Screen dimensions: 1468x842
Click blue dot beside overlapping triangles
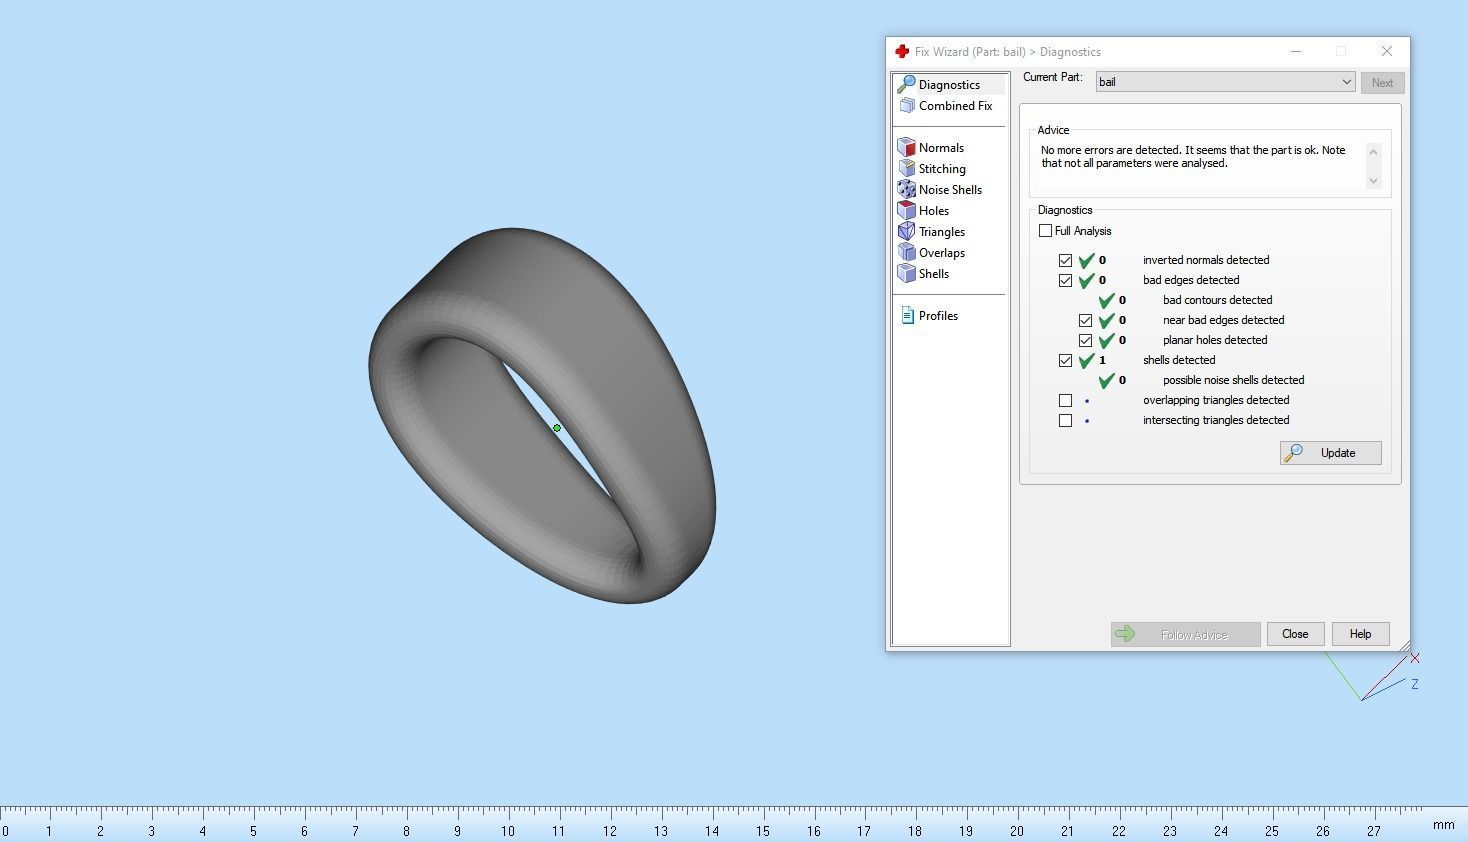(x=1087, y=401)
